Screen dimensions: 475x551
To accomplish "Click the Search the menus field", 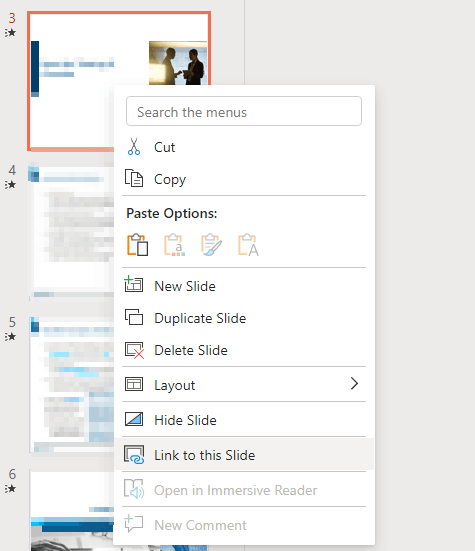I will tap(244, 111).
